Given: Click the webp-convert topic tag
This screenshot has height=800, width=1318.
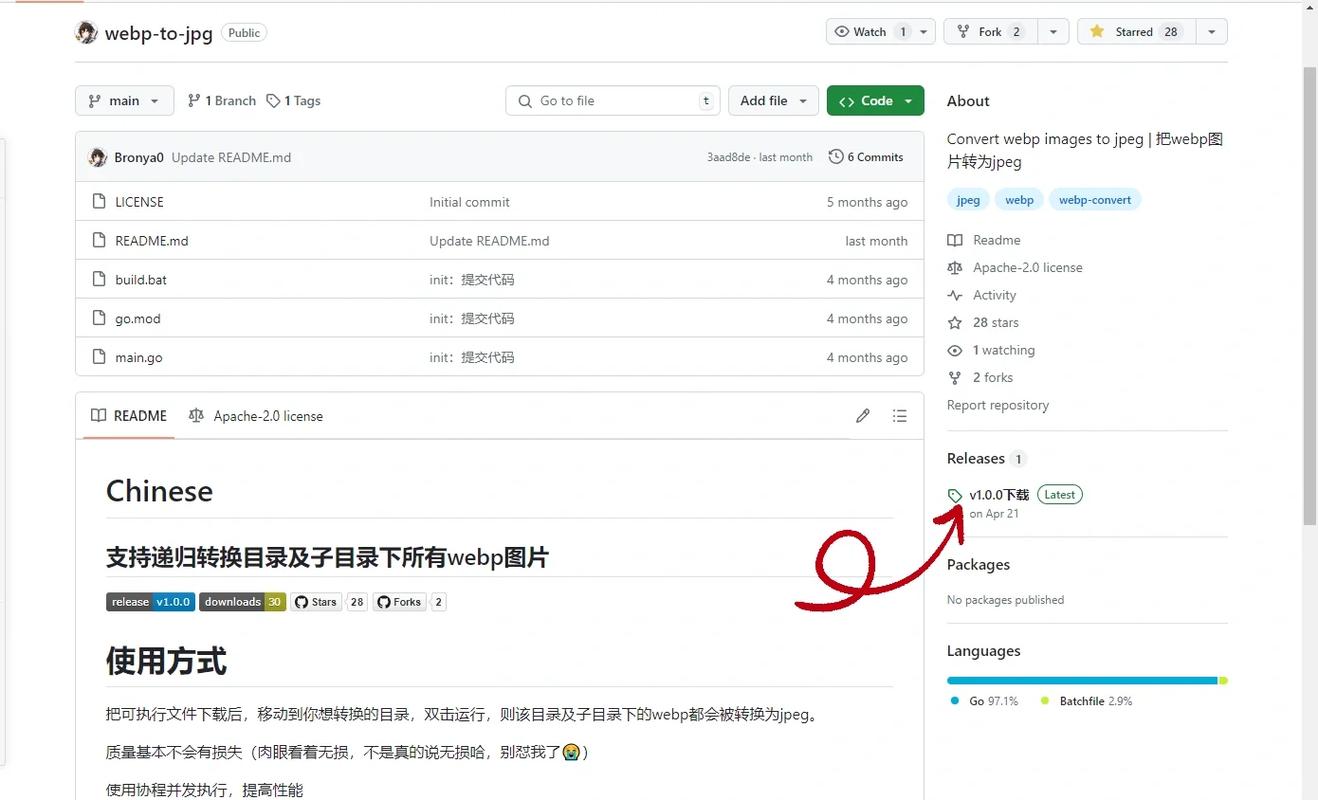Looking at the screenshot, I should (x=1095, y=200).
